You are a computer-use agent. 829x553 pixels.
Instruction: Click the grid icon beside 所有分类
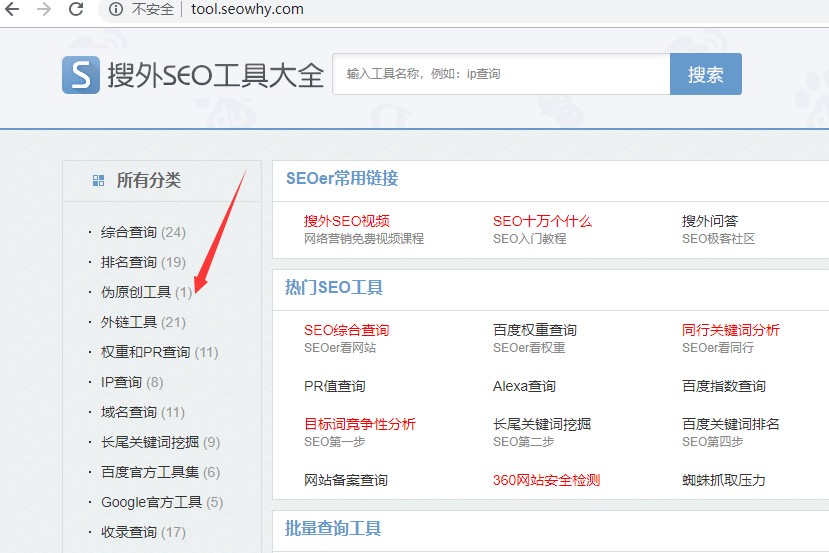click(x=98, y=181)
